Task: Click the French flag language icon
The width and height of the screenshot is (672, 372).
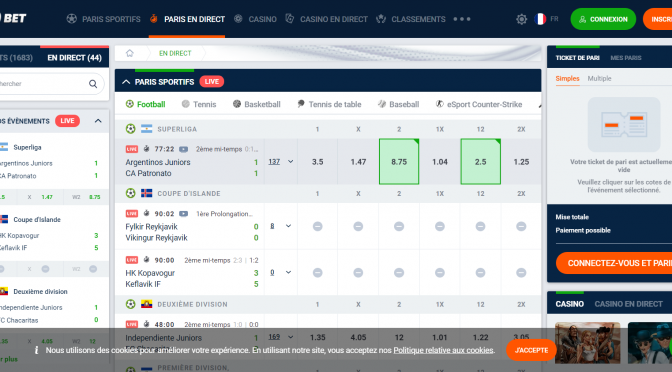Action: [x=540, y=19]
